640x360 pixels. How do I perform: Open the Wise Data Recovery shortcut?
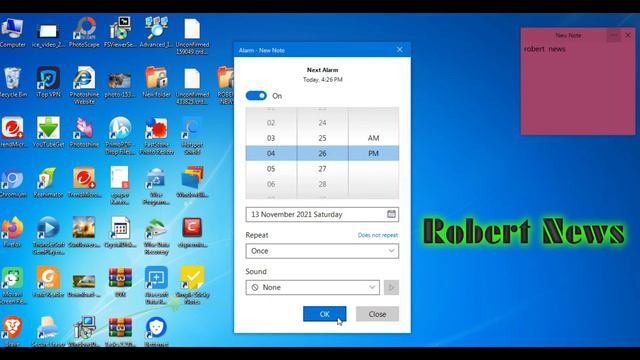click(x=156, y=235)
